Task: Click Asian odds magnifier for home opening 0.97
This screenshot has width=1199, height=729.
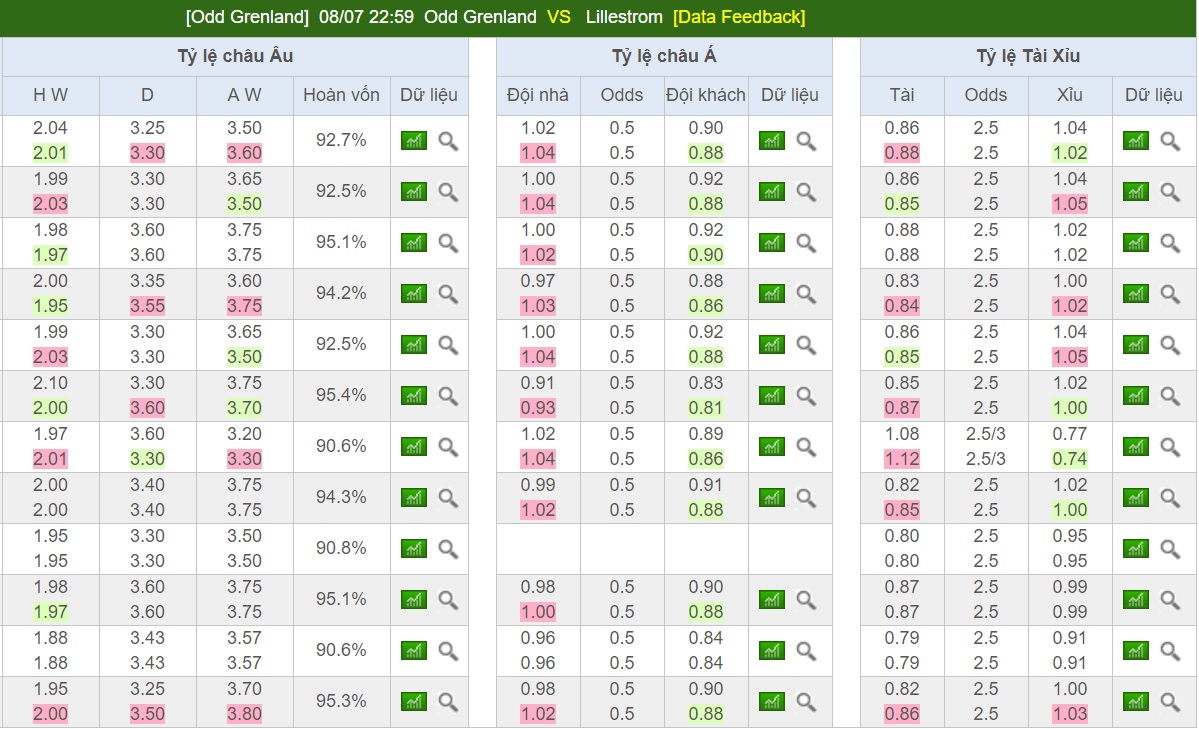Action: click(x=806, y=294)
